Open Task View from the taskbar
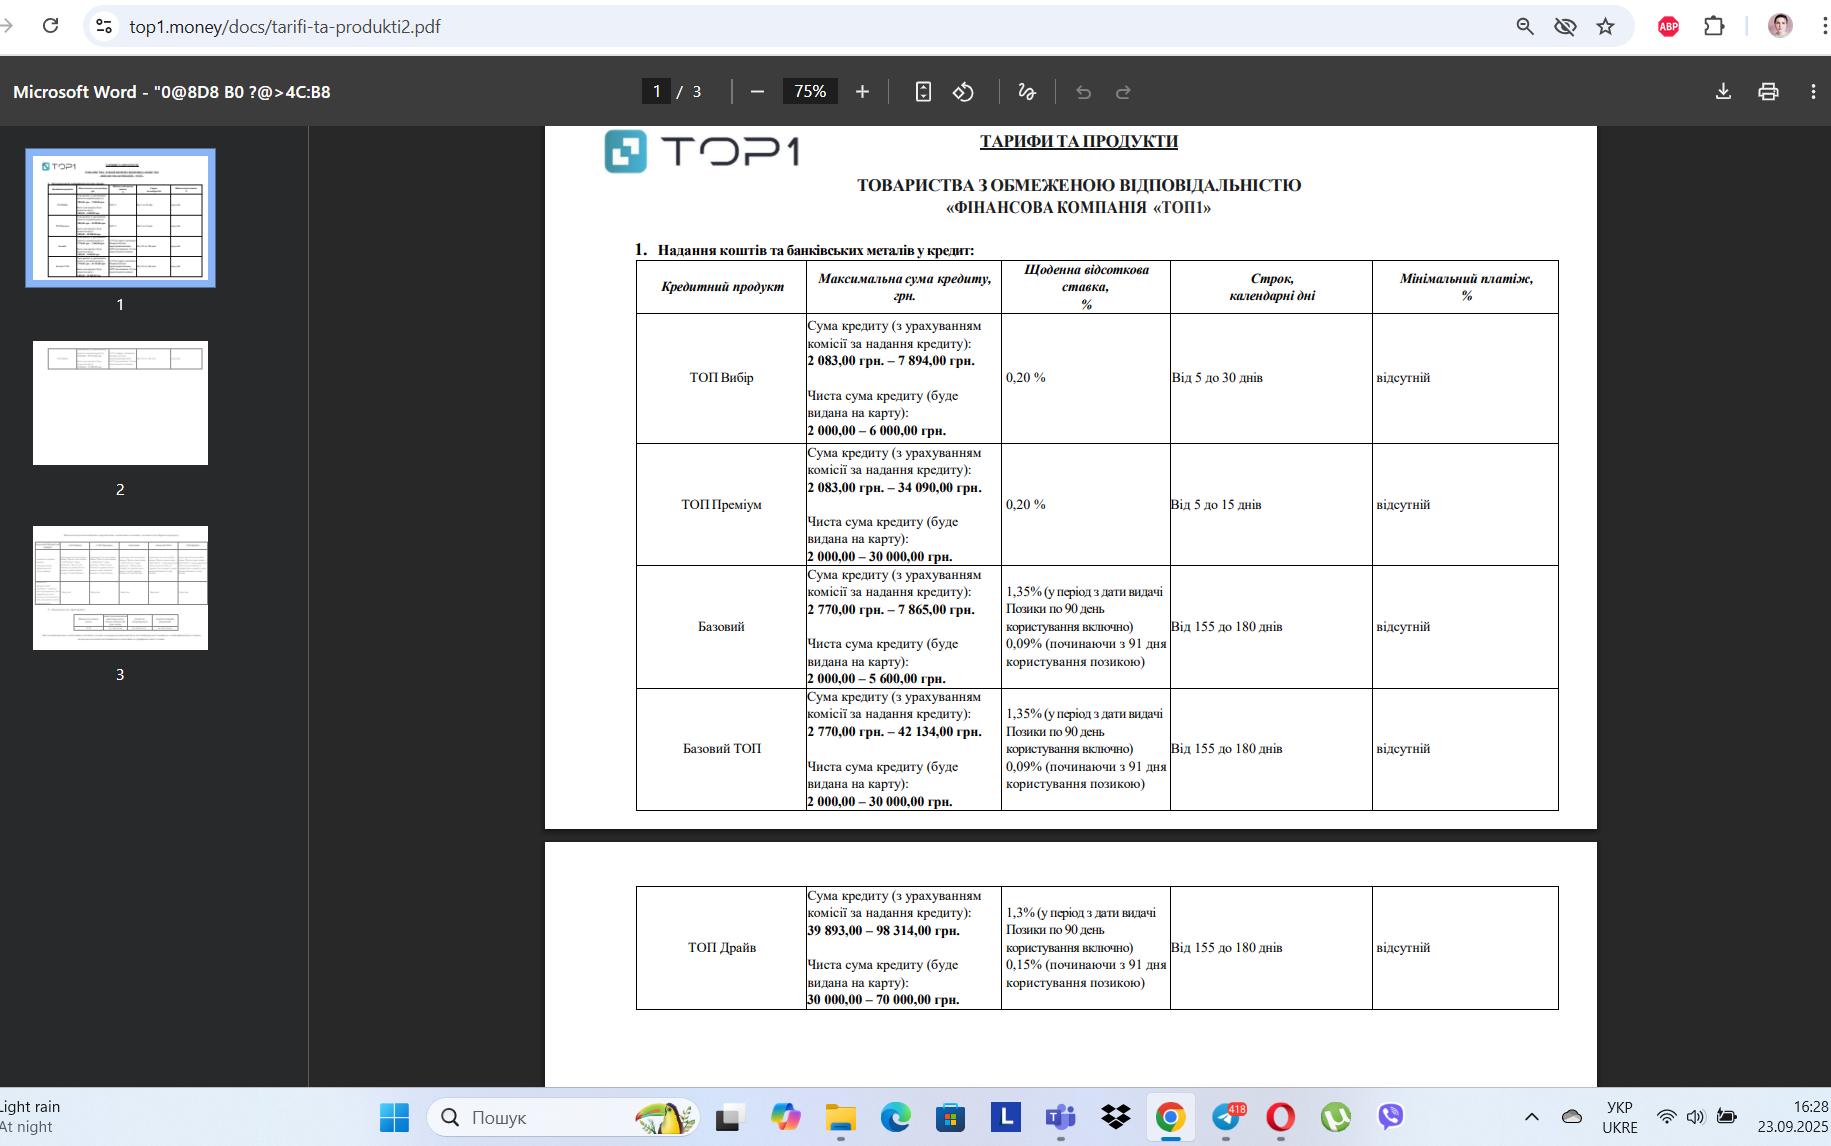Viewport: 1831px width, 1146px height. coord(730,1117)
